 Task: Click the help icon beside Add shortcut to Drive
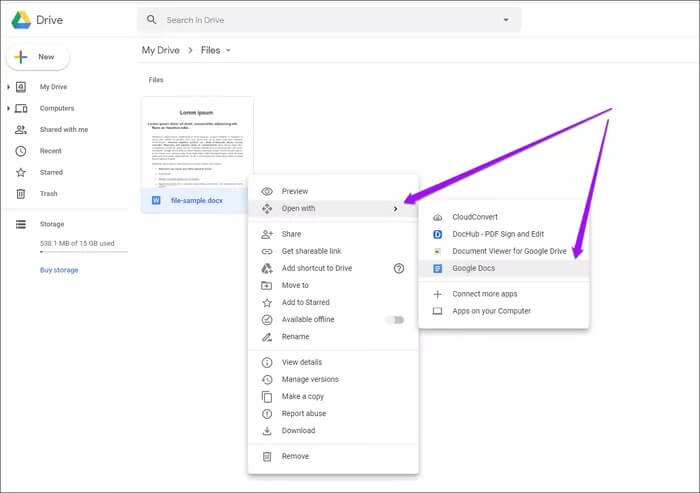point(399,268)
